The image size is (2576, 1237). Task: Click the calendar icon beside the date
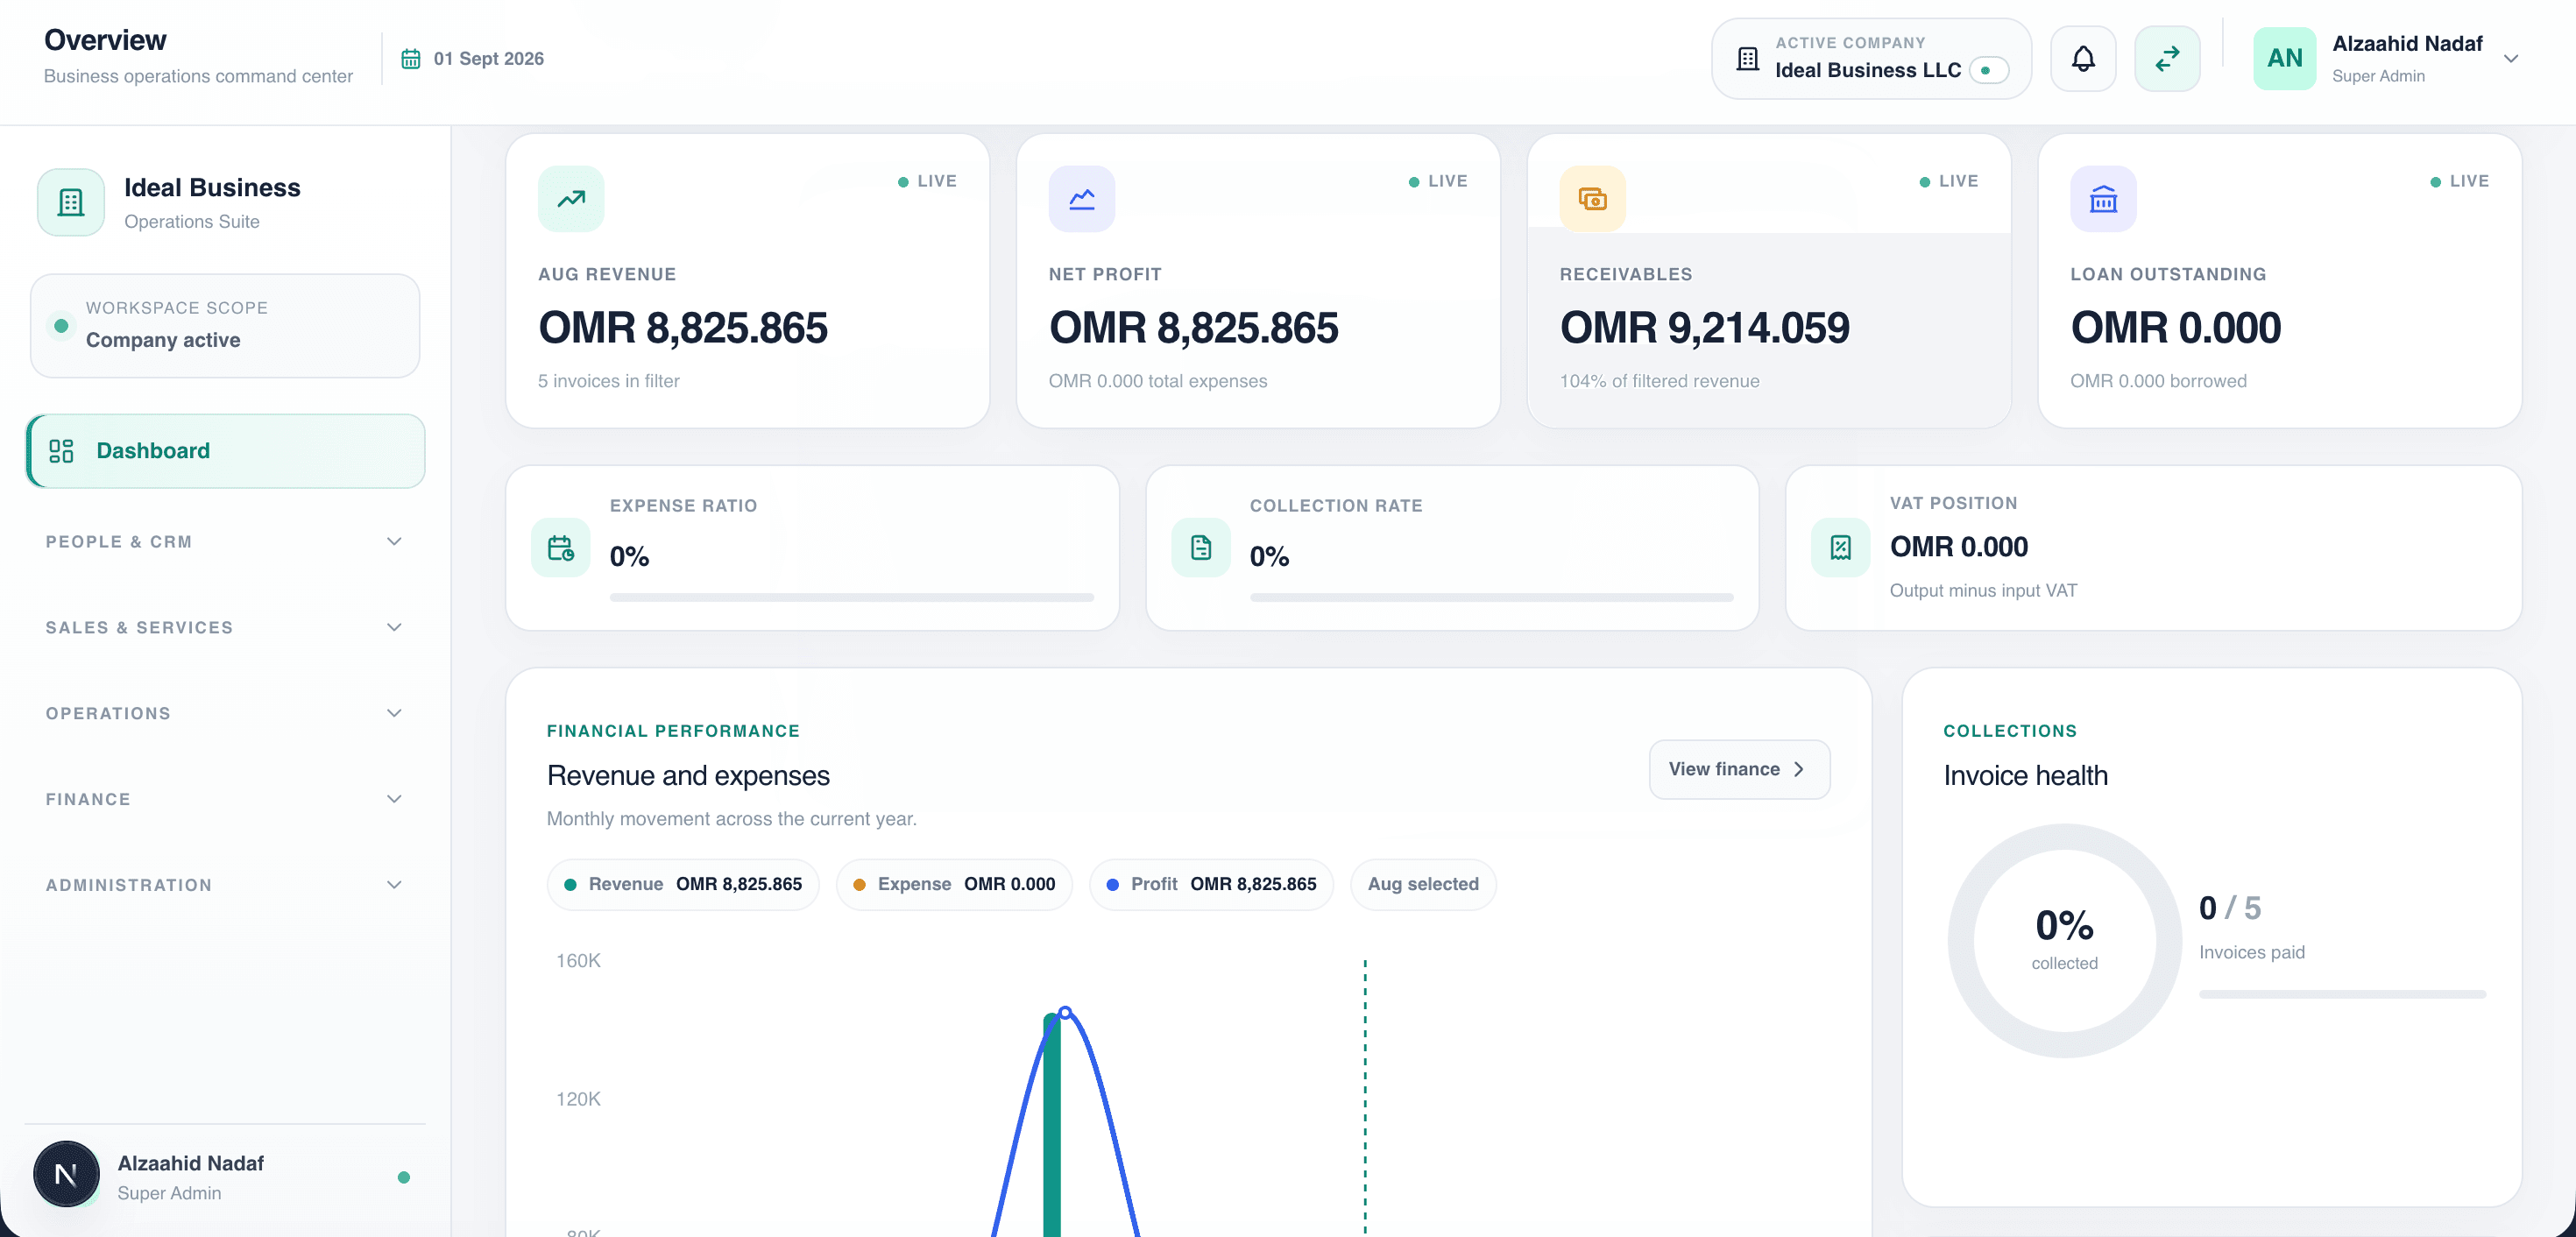click(x=411, y=59)
